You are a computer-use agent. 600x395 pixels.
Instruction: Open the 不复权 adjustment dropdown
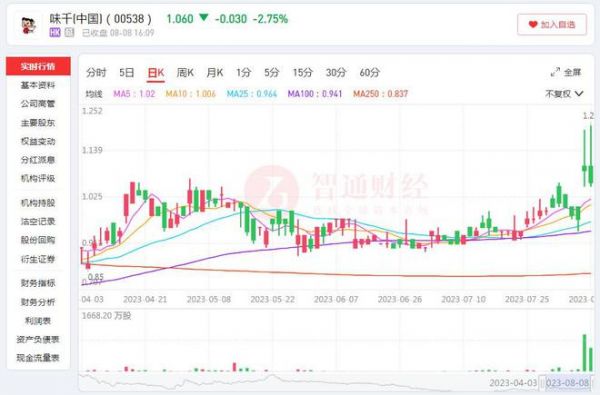tap(564, 94)
